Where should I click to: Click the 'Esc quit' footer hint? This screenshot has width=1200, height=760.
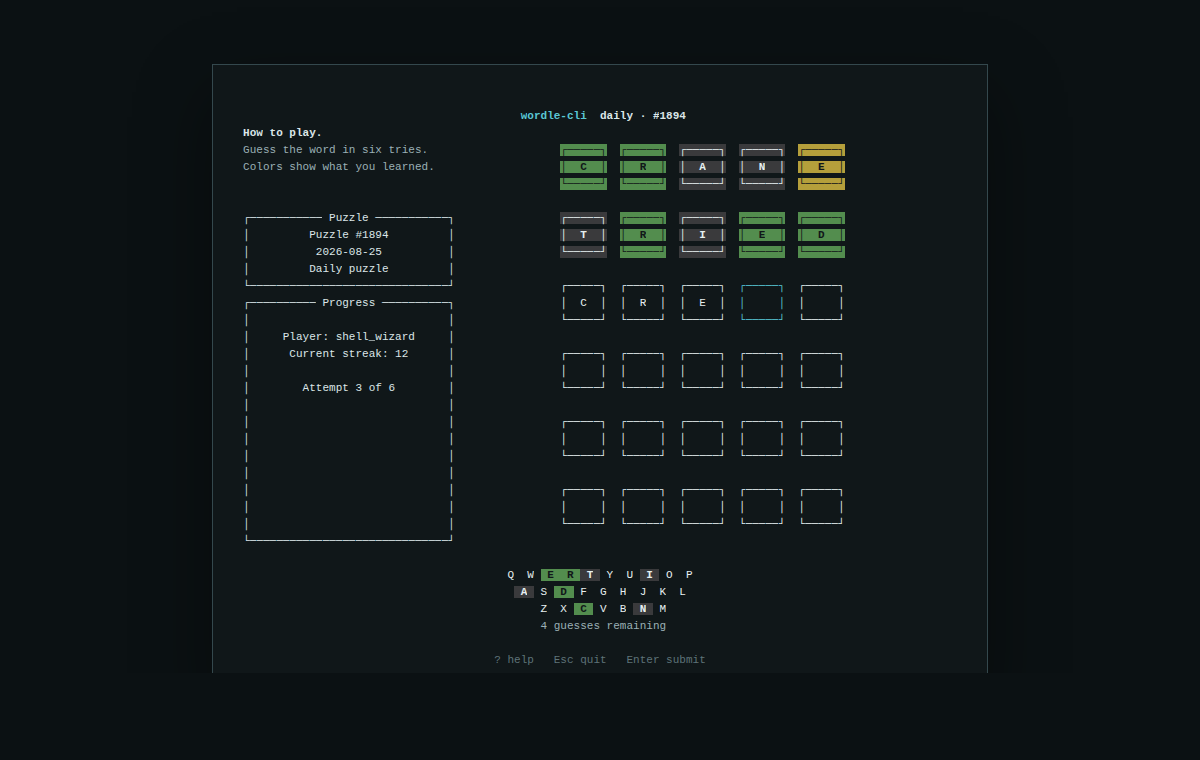point(580,660)
